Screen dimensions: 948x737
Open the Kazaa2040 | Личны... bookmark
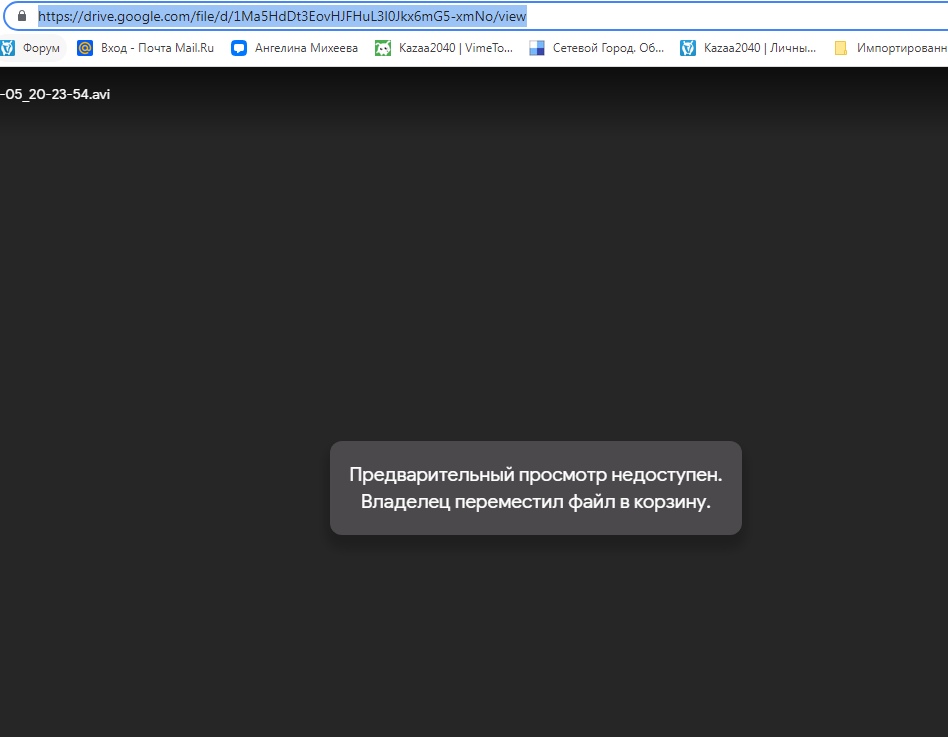[x=760, y=48]
